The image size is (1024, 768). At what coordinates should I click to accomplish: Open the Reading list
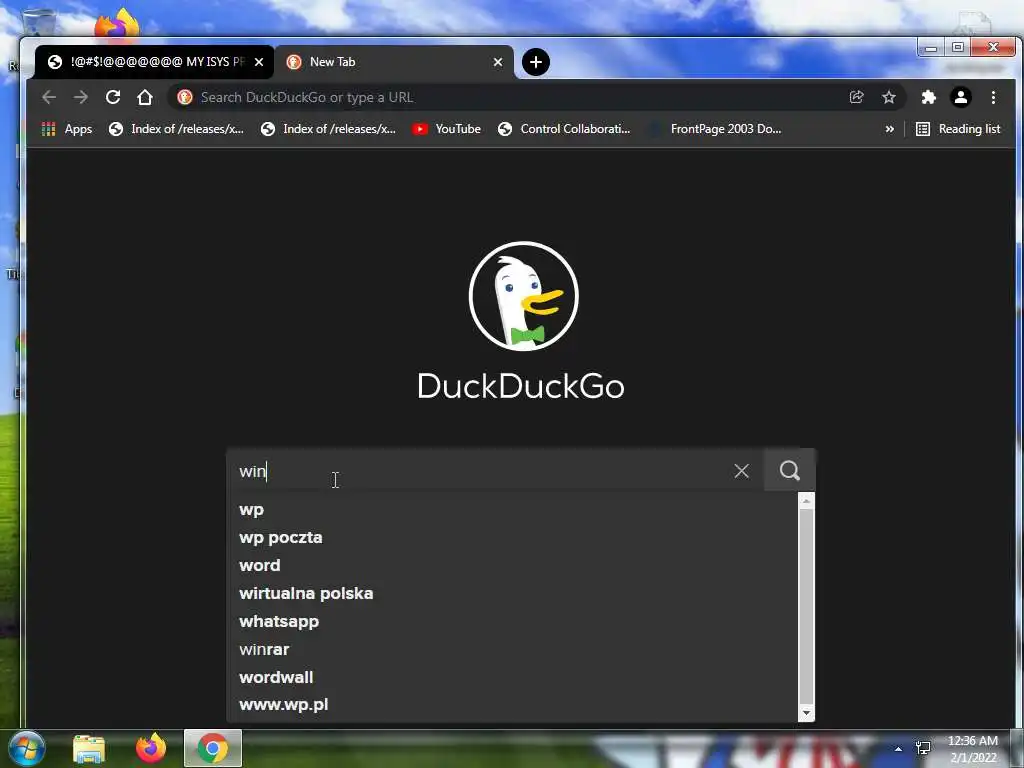[958, 129]
